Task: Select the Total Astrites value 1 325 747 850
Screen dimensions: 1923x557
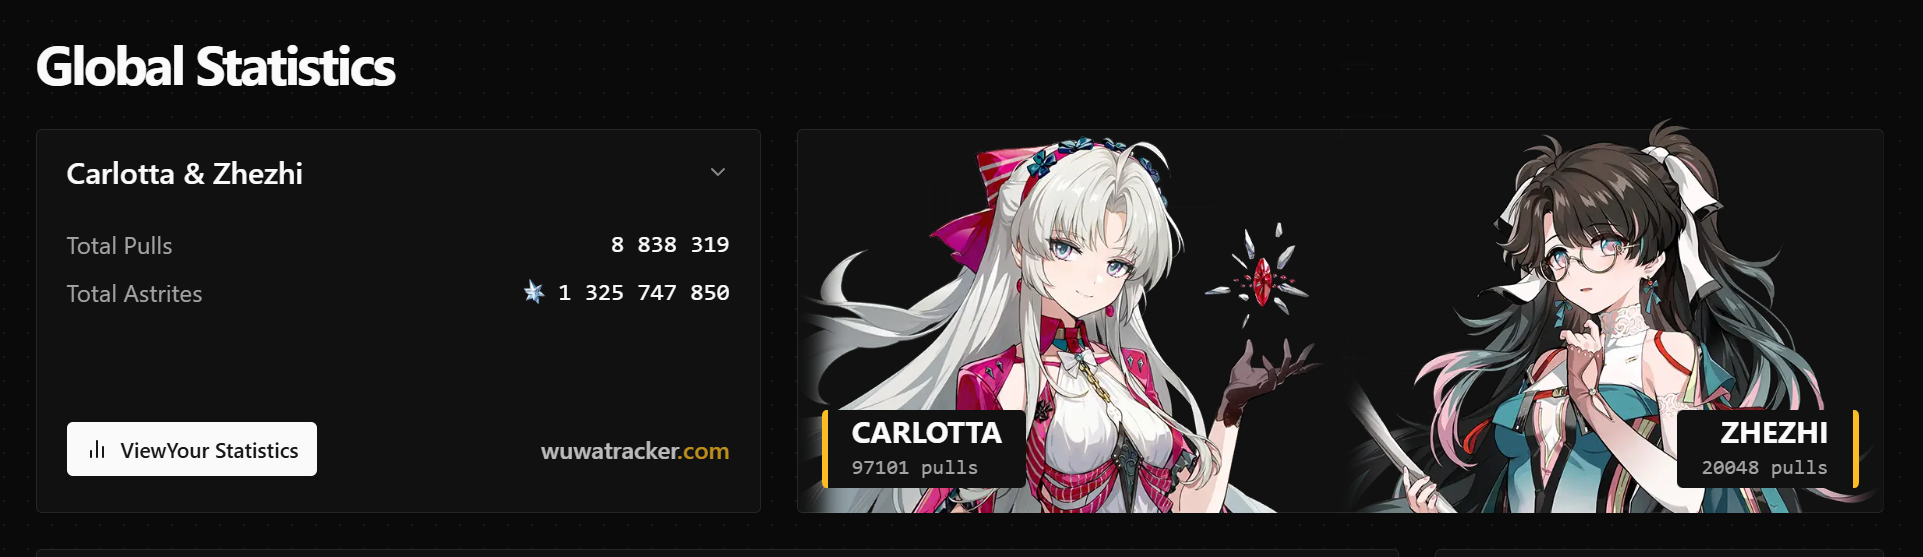Action: [x=644, y=293]
